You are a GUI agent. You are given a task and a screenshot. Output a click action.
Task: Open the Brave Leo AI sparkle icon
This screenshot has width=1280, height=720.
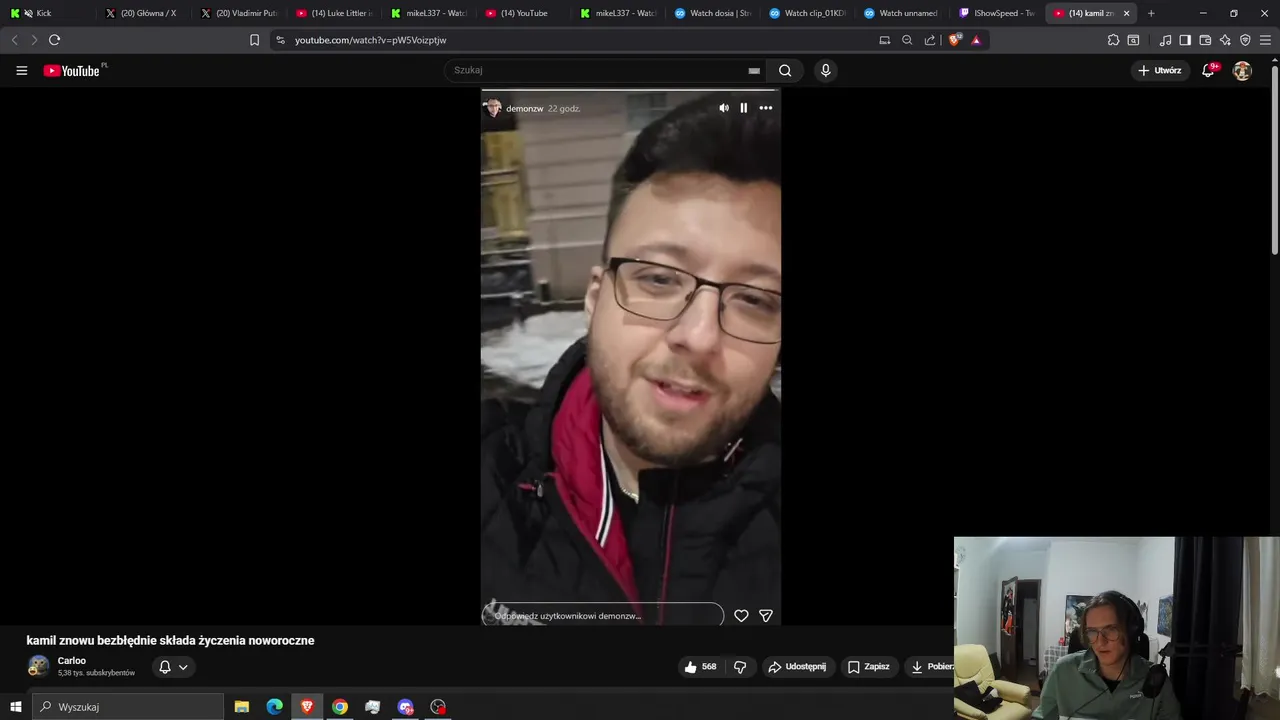[x=1225, y=40]
